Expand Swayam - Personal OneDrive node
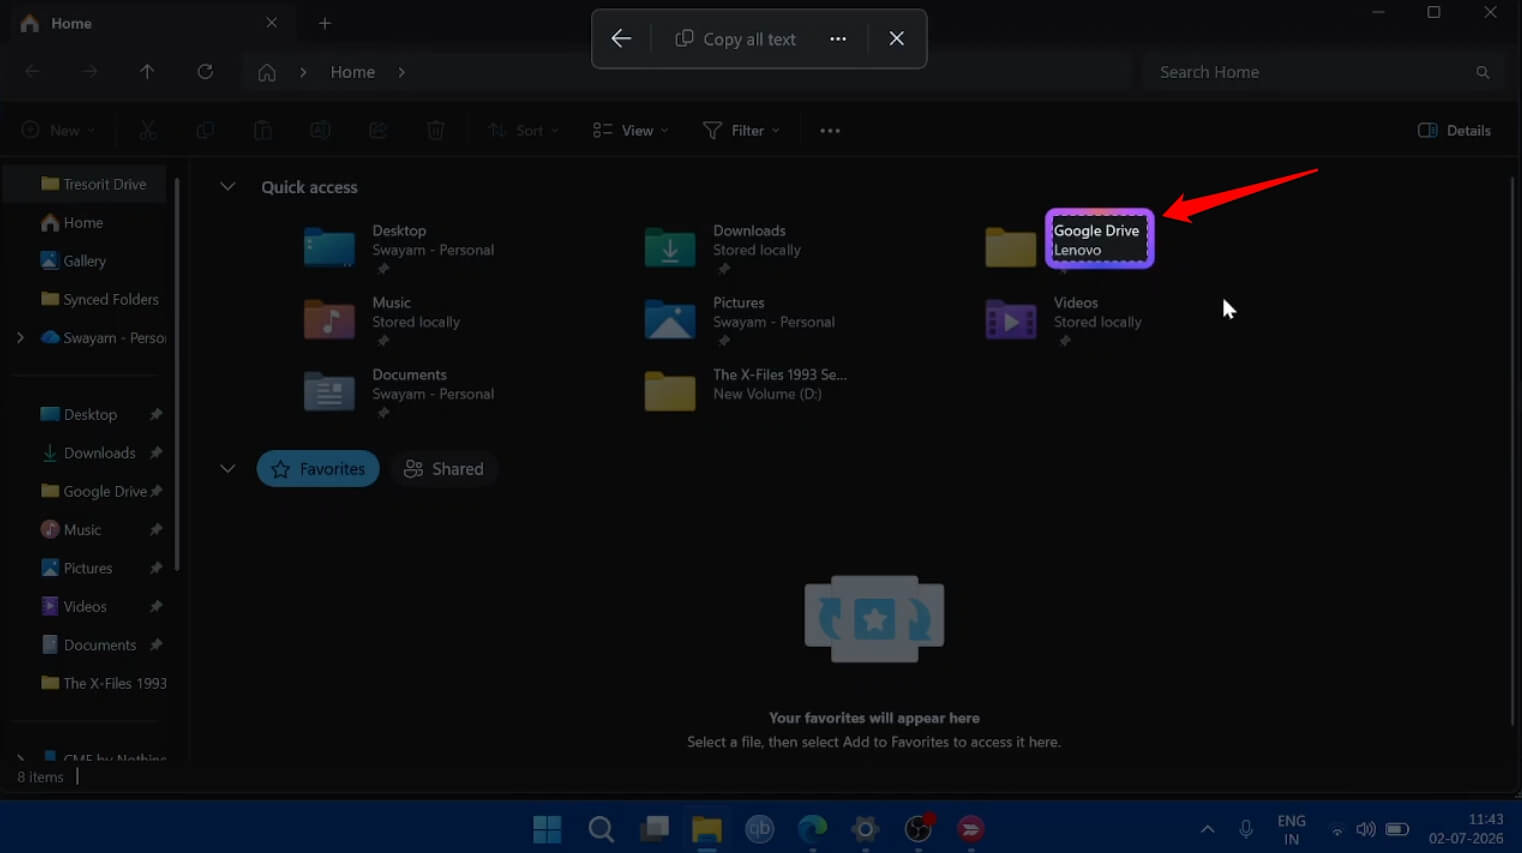The image size is (1522, 853). [20, 338]
